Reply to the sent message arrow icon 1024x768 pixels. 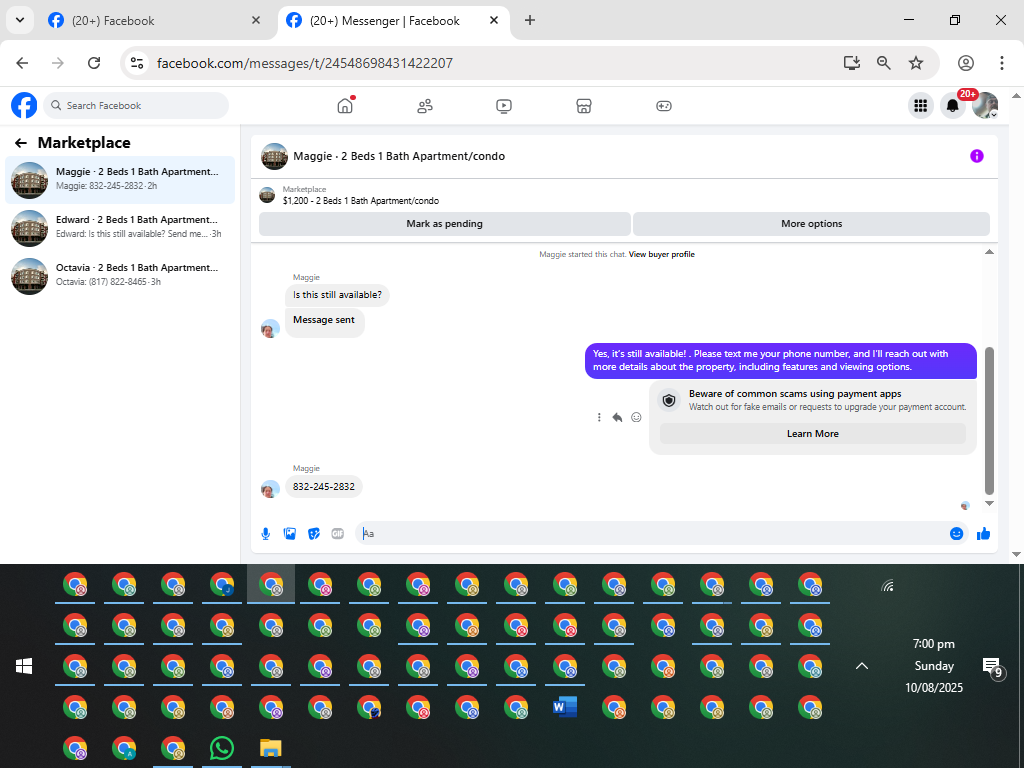(617, 417)
